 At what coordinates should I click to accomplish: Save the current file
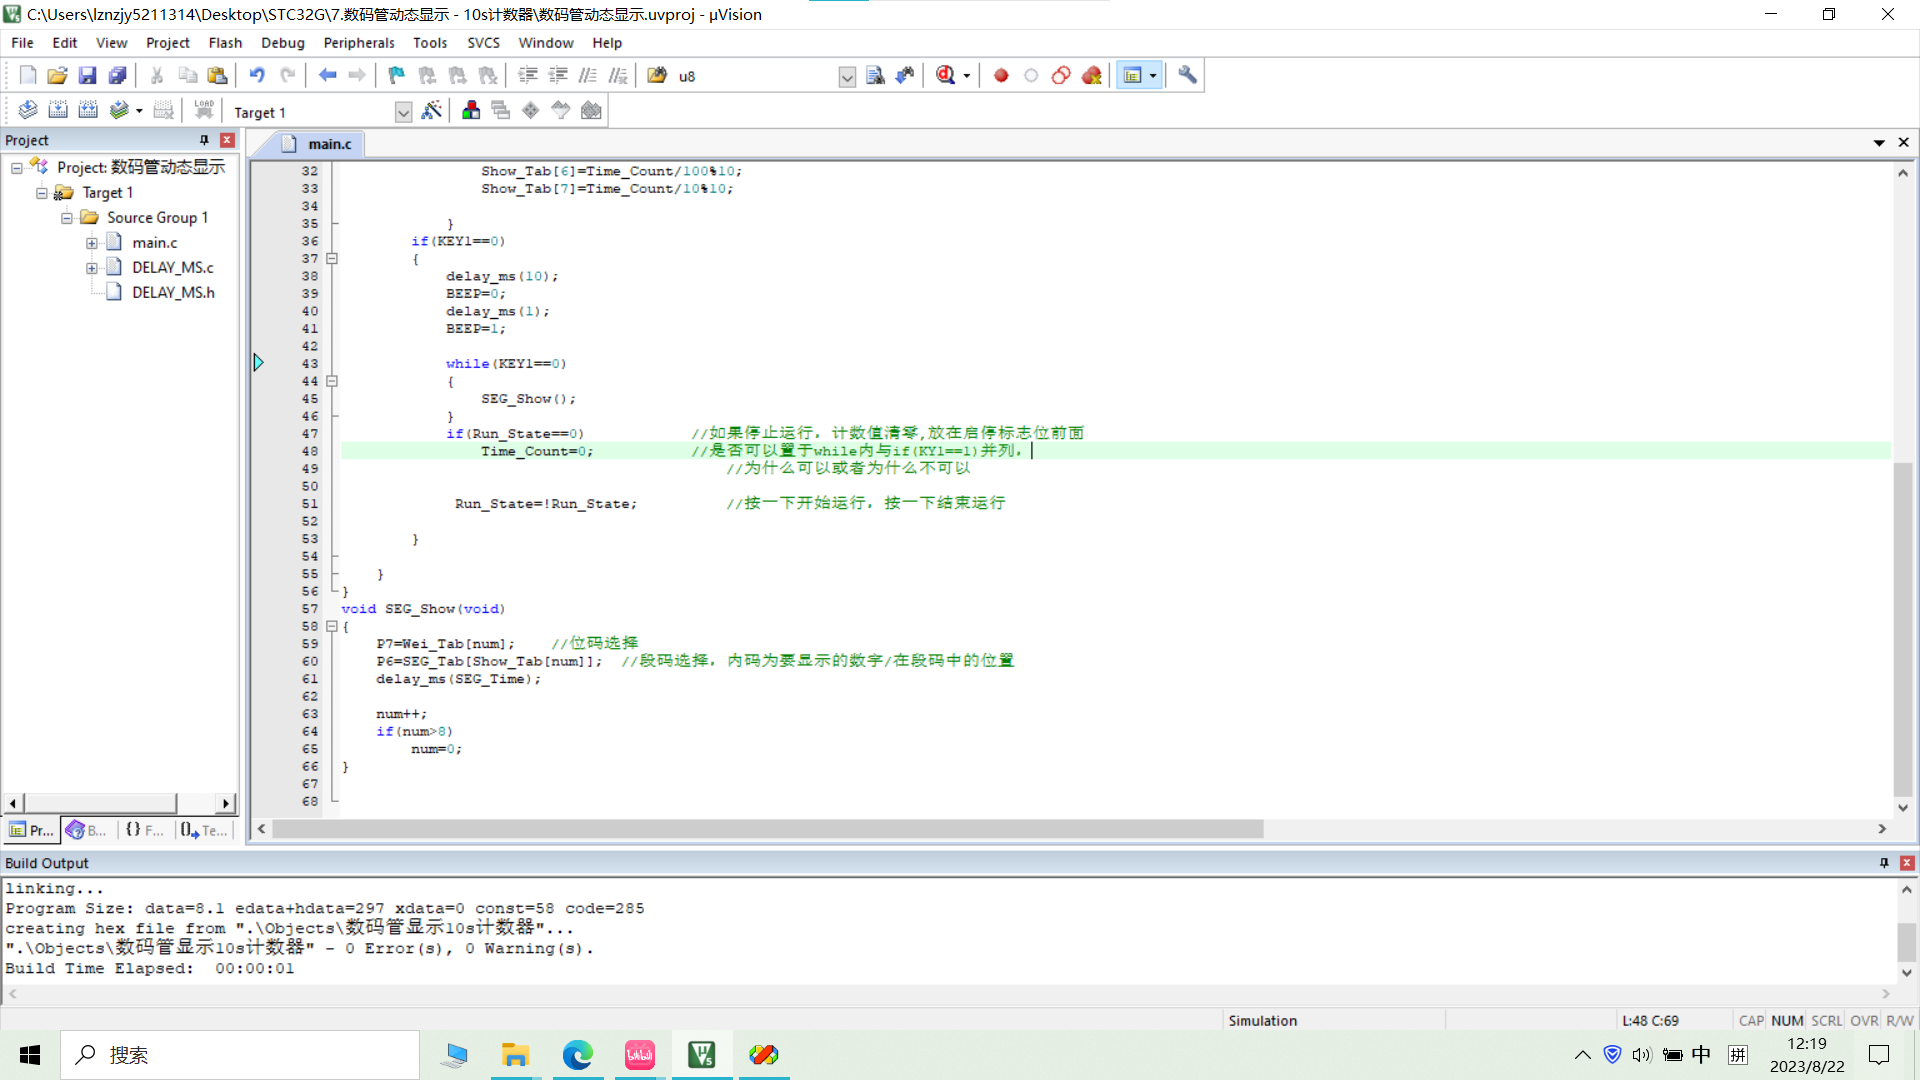pos(88,75)
